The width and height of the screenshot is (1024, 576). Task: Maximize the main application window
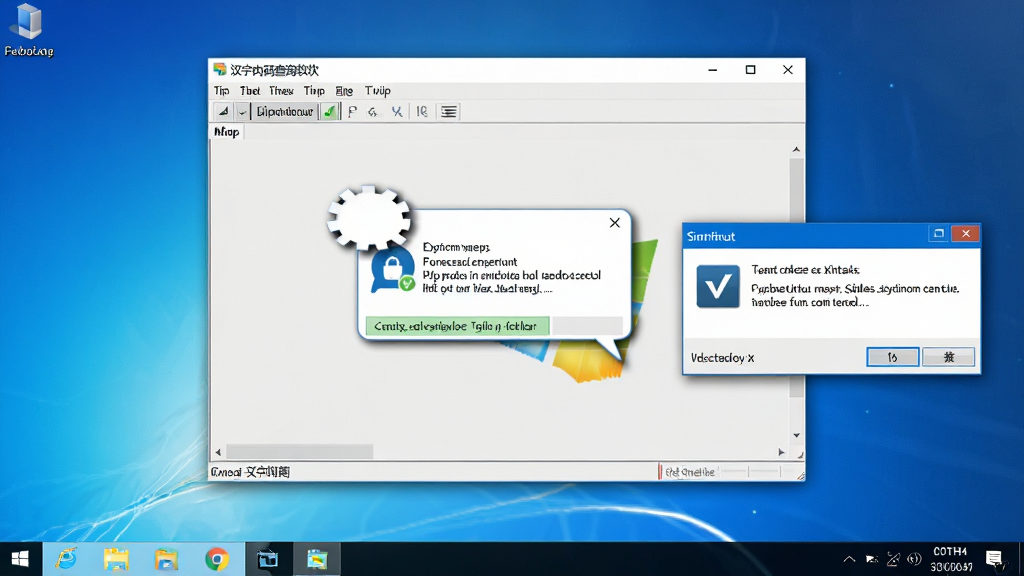click(750, 70)
